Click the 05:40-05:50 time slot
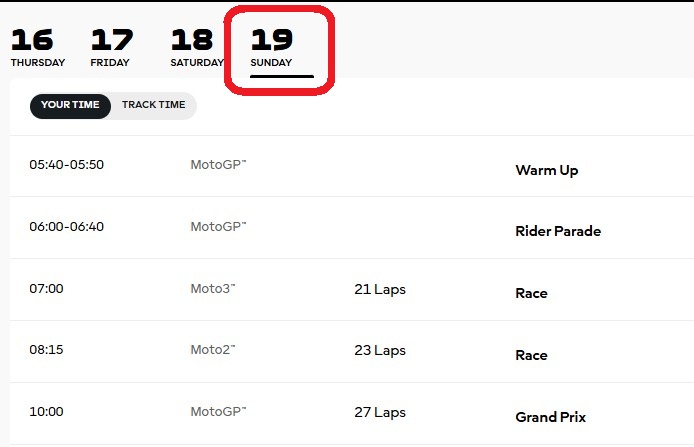This screenshot has height=447, width=694. 66,165
